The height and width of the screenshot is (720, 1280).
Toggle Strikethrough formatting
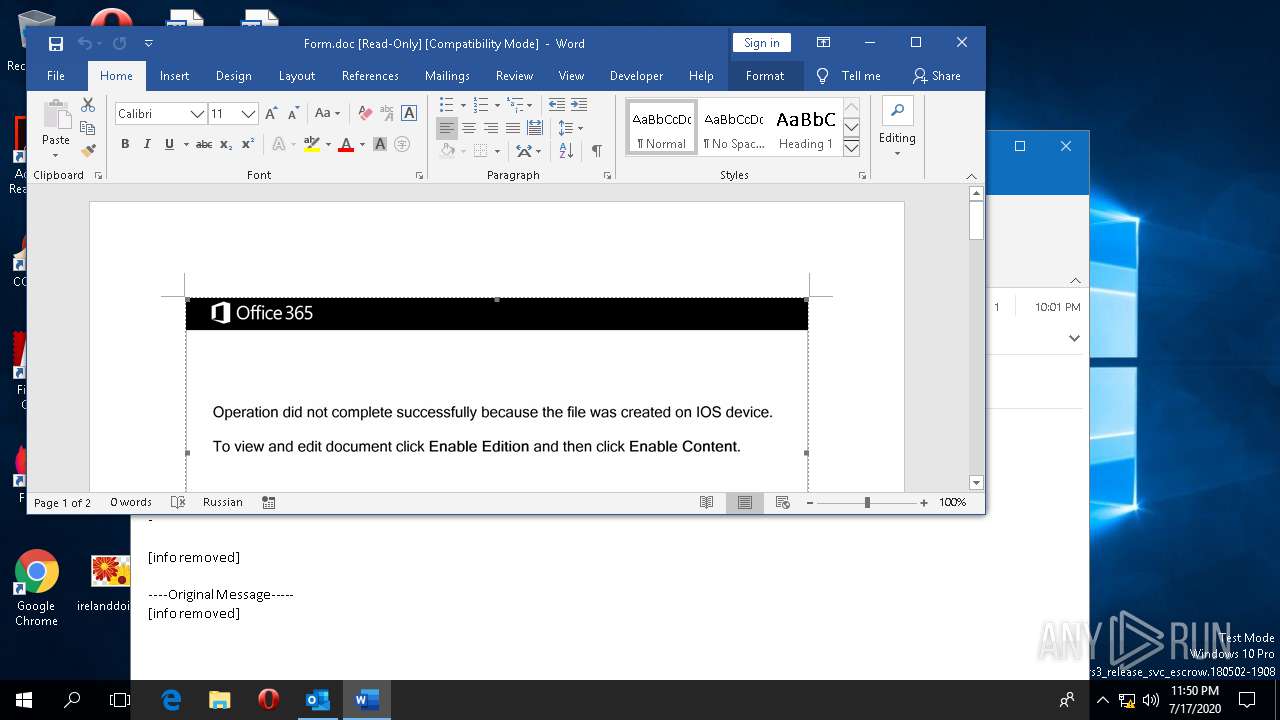pyautogui.click(x=204, y=144)
